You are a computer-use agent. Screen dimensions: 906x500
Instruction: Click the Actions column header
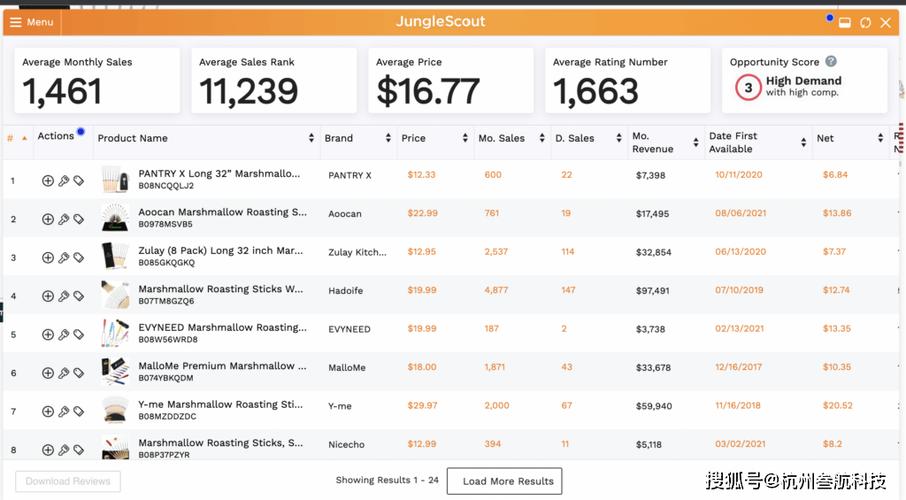[x=56, y=136]
